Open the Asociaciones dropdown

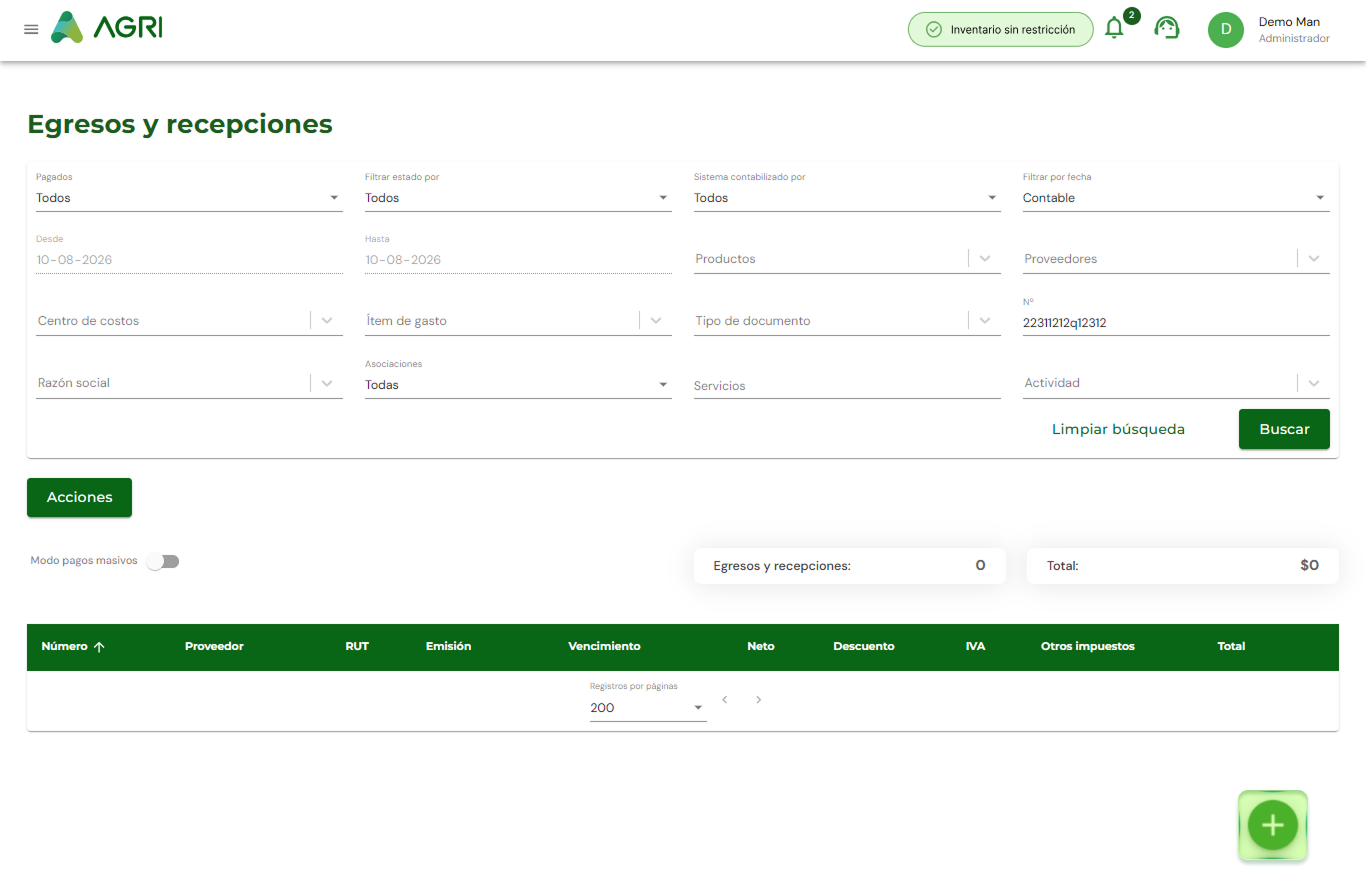(x=518, y=385)
